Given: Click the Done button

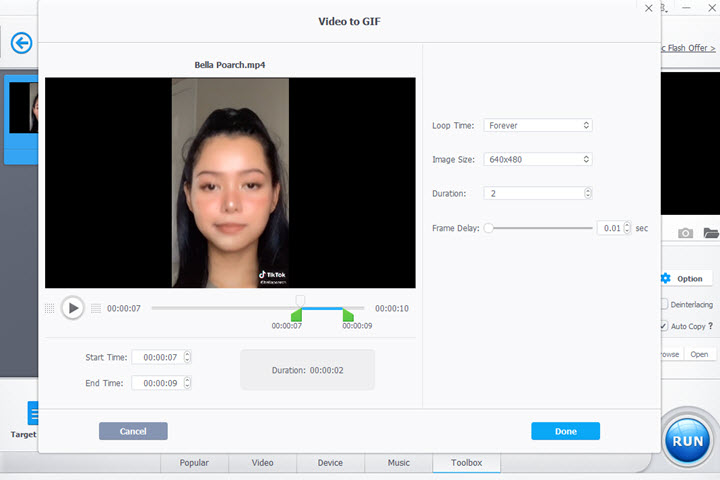Looking at the screenshot, I should tap(565, 431).
